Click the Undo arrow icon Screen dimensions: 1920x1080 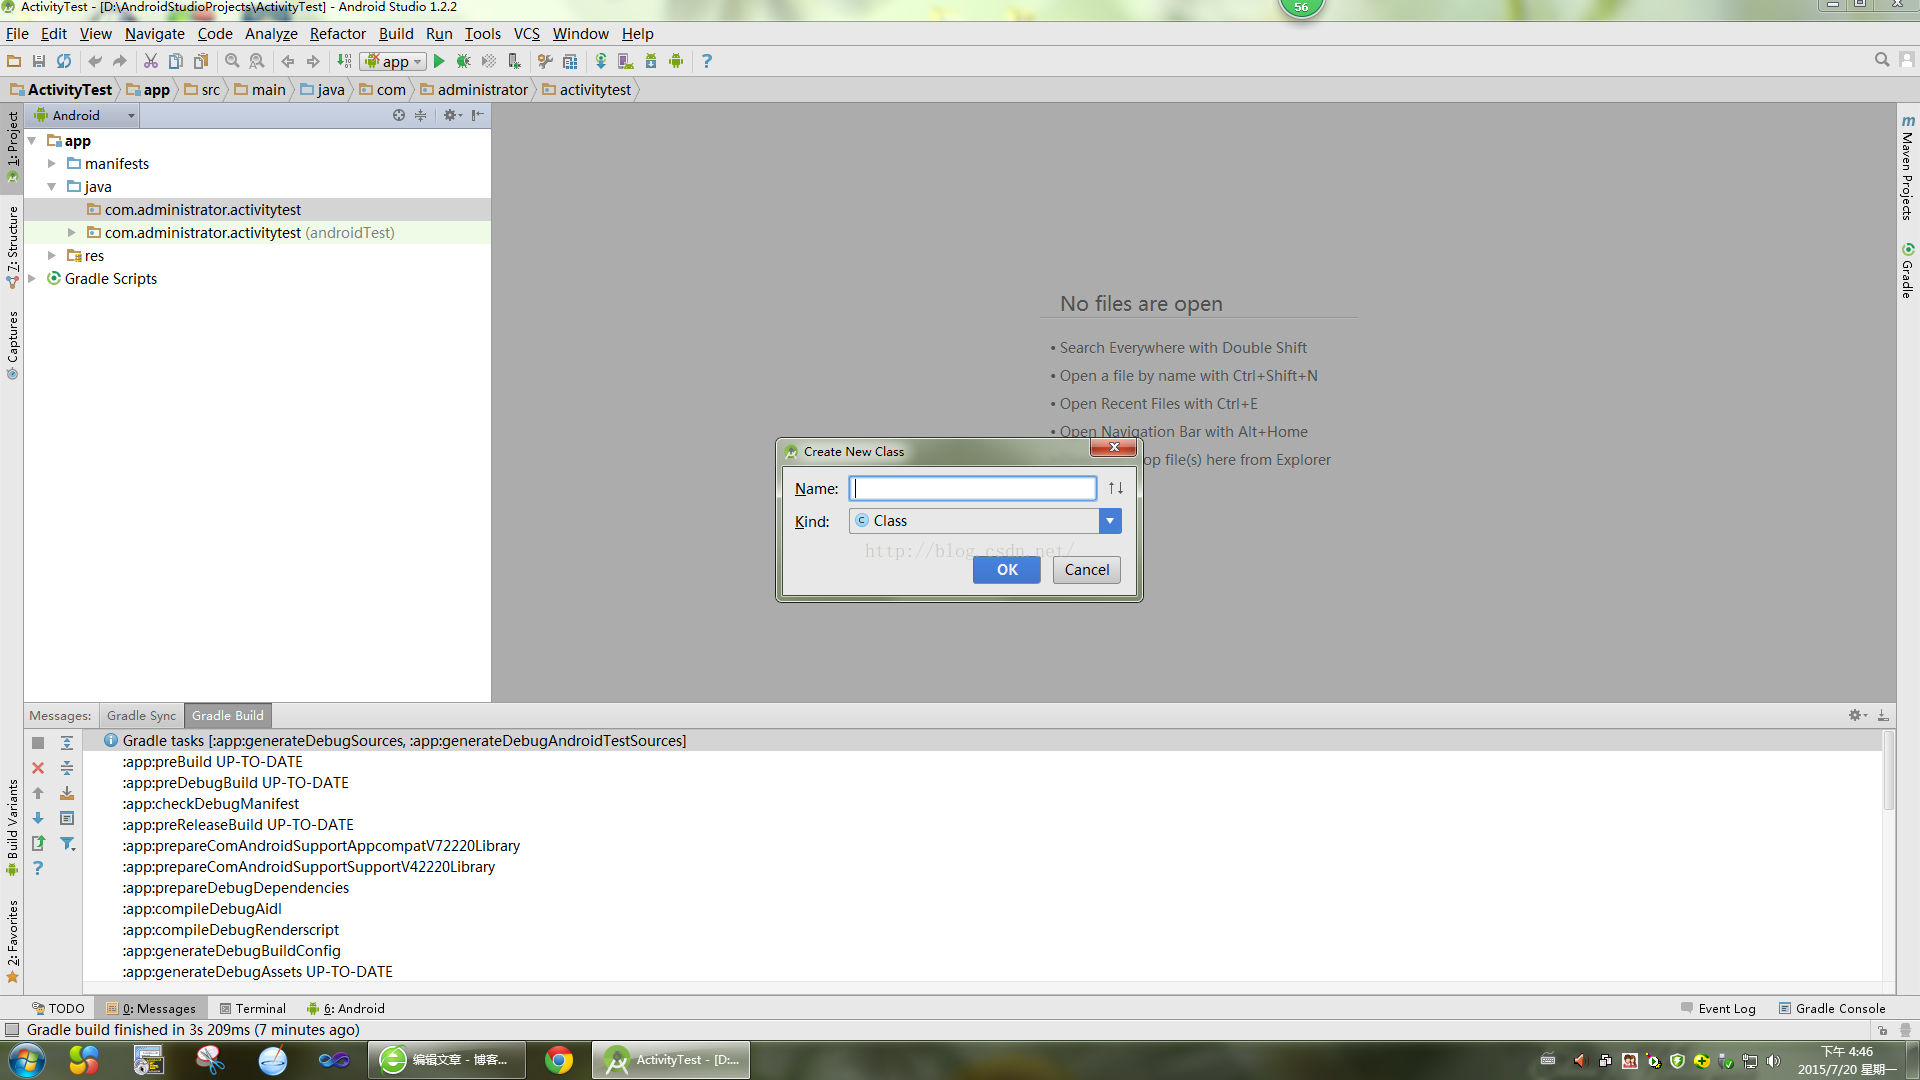[95, 61]
